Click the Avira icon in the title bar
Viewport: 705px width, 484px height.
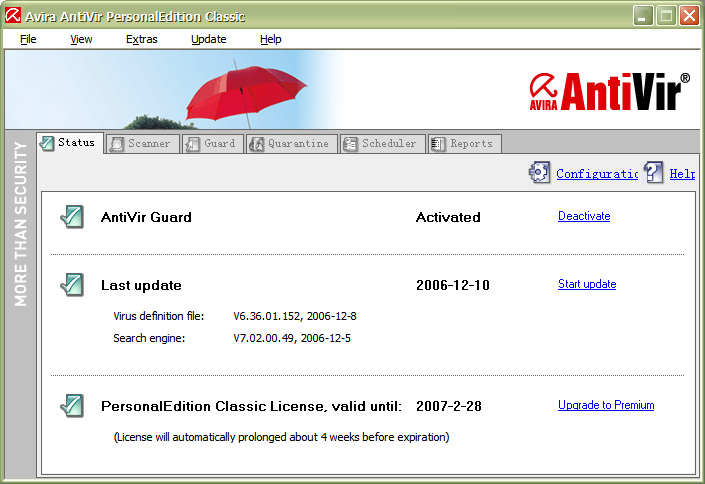click(x=13, y=15)
